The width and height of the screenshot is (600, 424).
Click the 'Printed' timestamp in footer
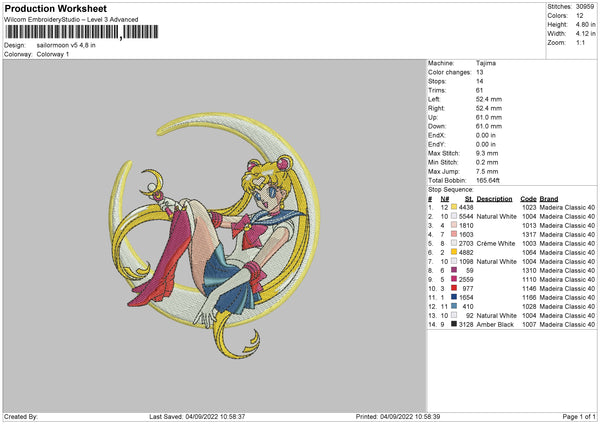(x=398, y=416)
